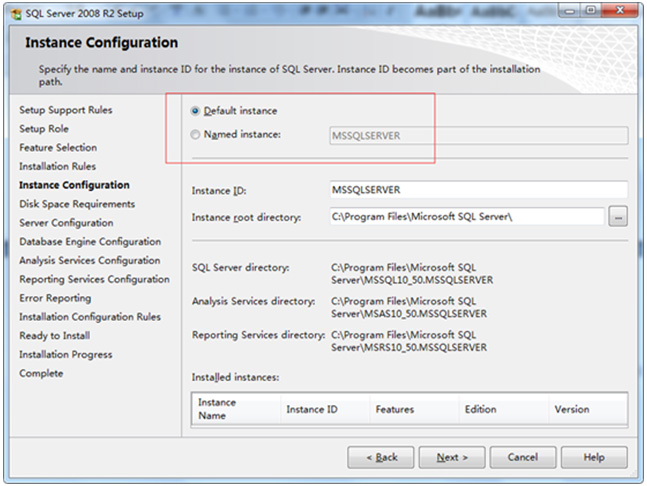Go back with the Back button
The height and width of the screenshot is (486, 647).
(380, 457)
